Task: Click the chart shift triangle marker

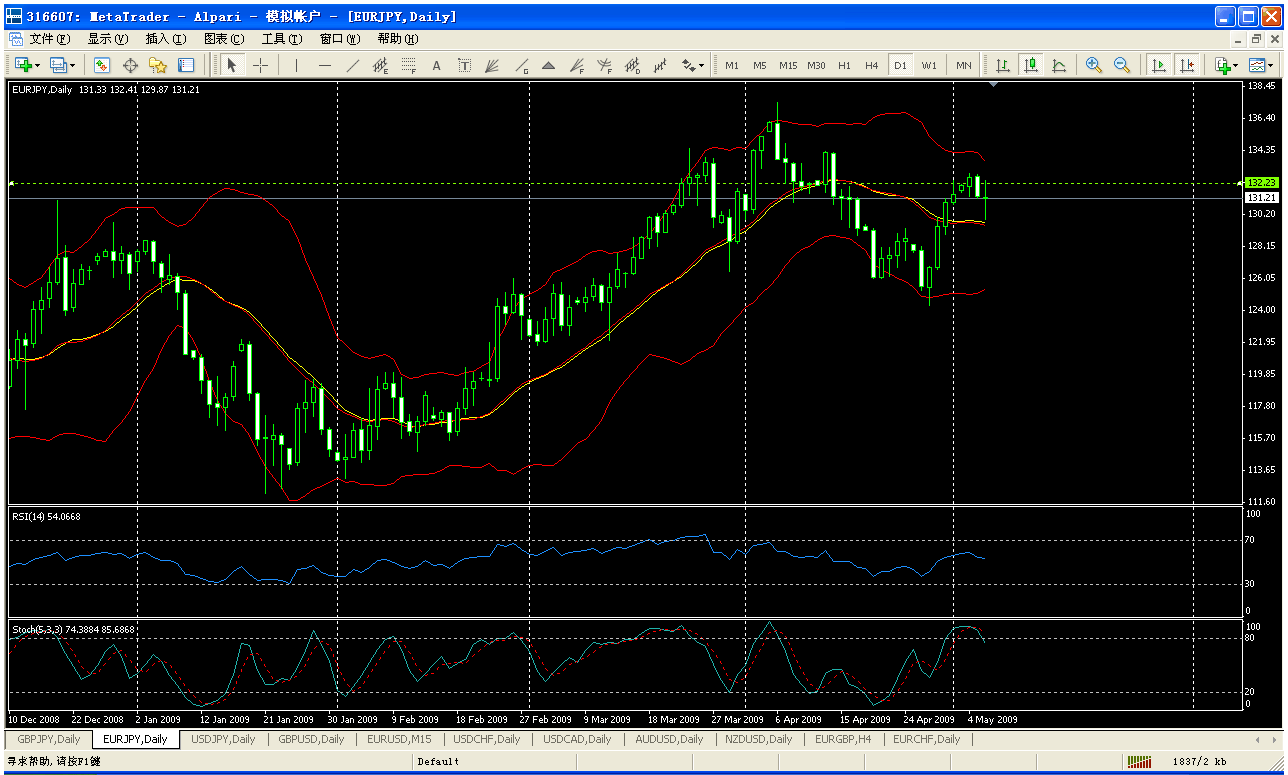Action: (x=993, y=86)
